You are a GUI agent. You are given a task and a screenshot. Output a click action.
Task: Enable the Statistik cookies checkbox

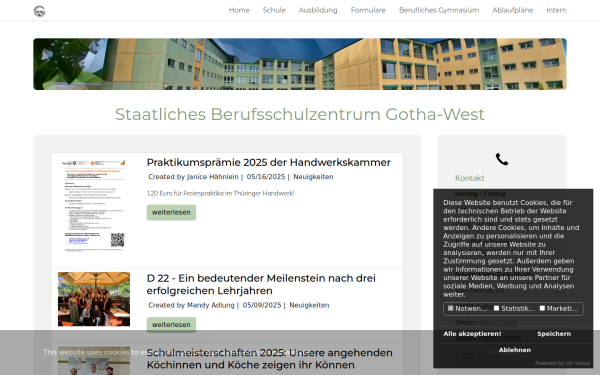point(496,308)
